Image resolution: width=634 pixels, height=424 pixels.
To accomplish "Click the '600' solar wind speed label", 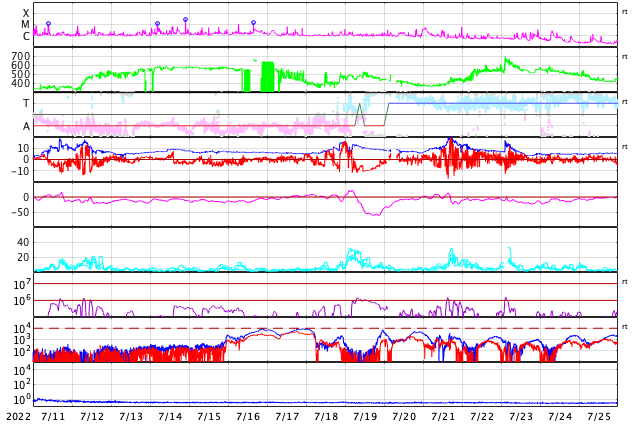I will coord(20,65).
